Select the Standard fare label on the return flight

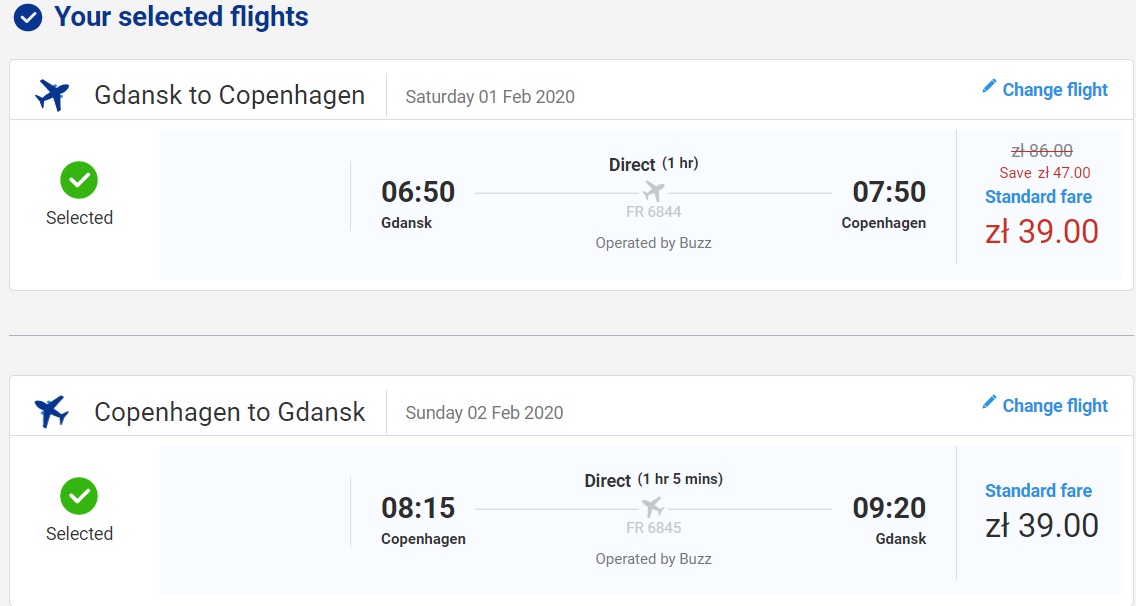tap(1038, 491)
